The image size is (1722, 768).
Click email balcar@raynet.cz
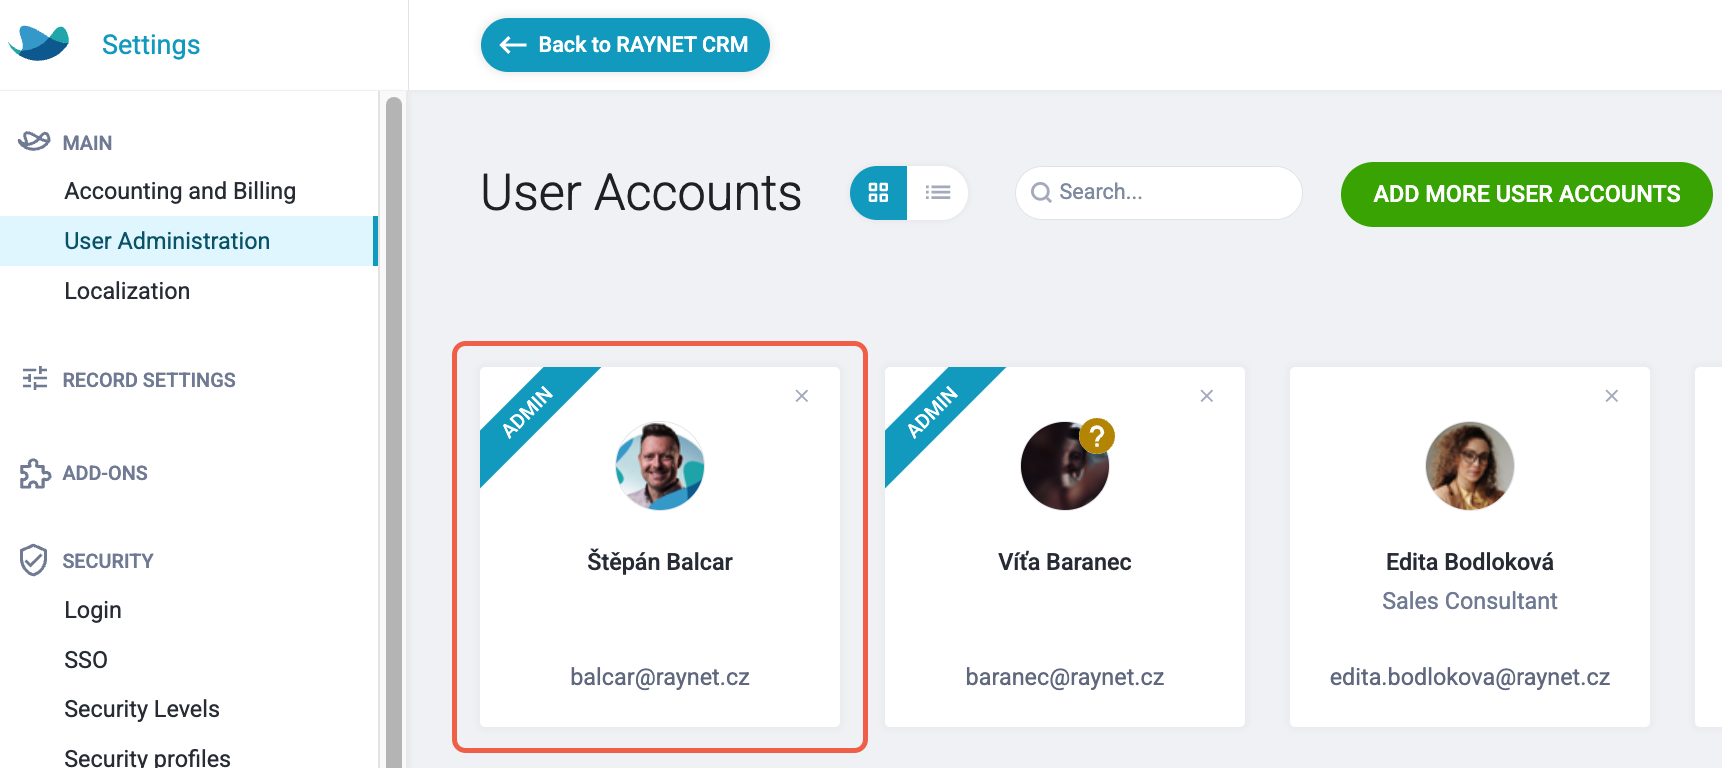pyautogui.click(x=660, y=677)
